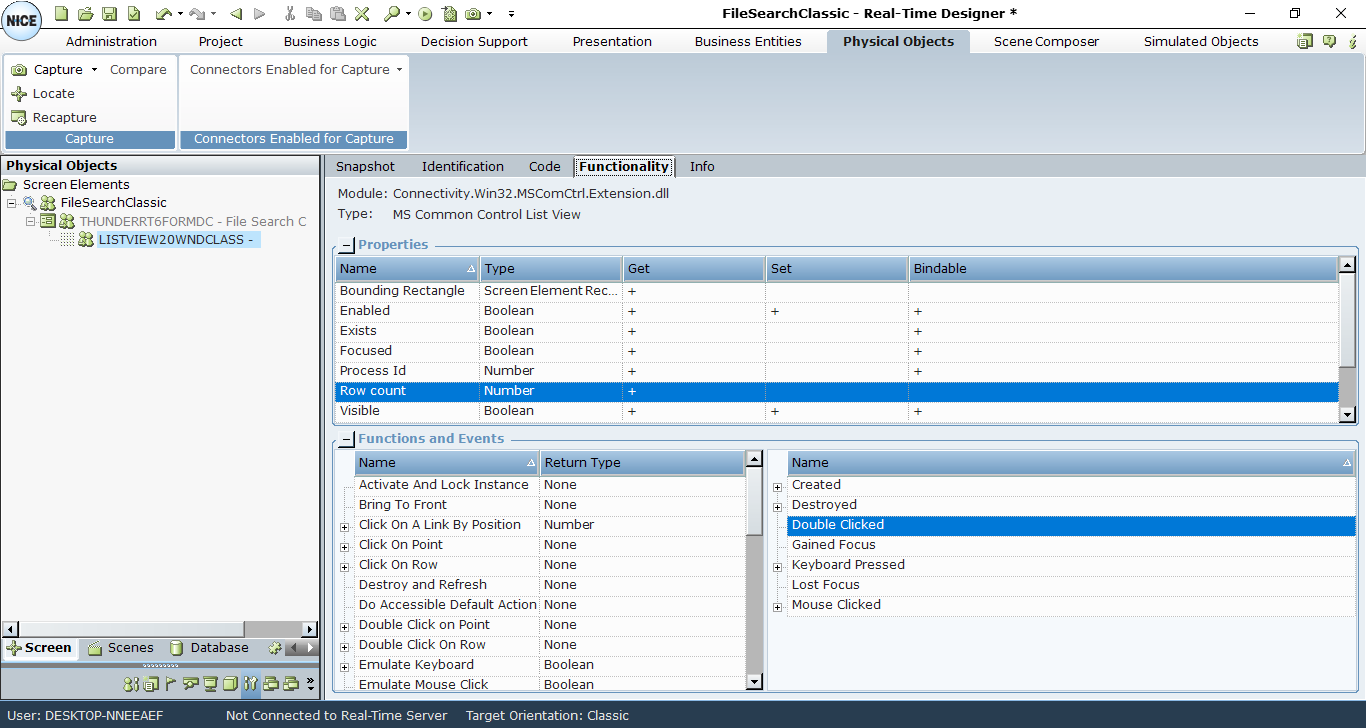Copy selection using the copy icon
The width and height of the screenshot is (1366, 728).
tap(314, 14)
